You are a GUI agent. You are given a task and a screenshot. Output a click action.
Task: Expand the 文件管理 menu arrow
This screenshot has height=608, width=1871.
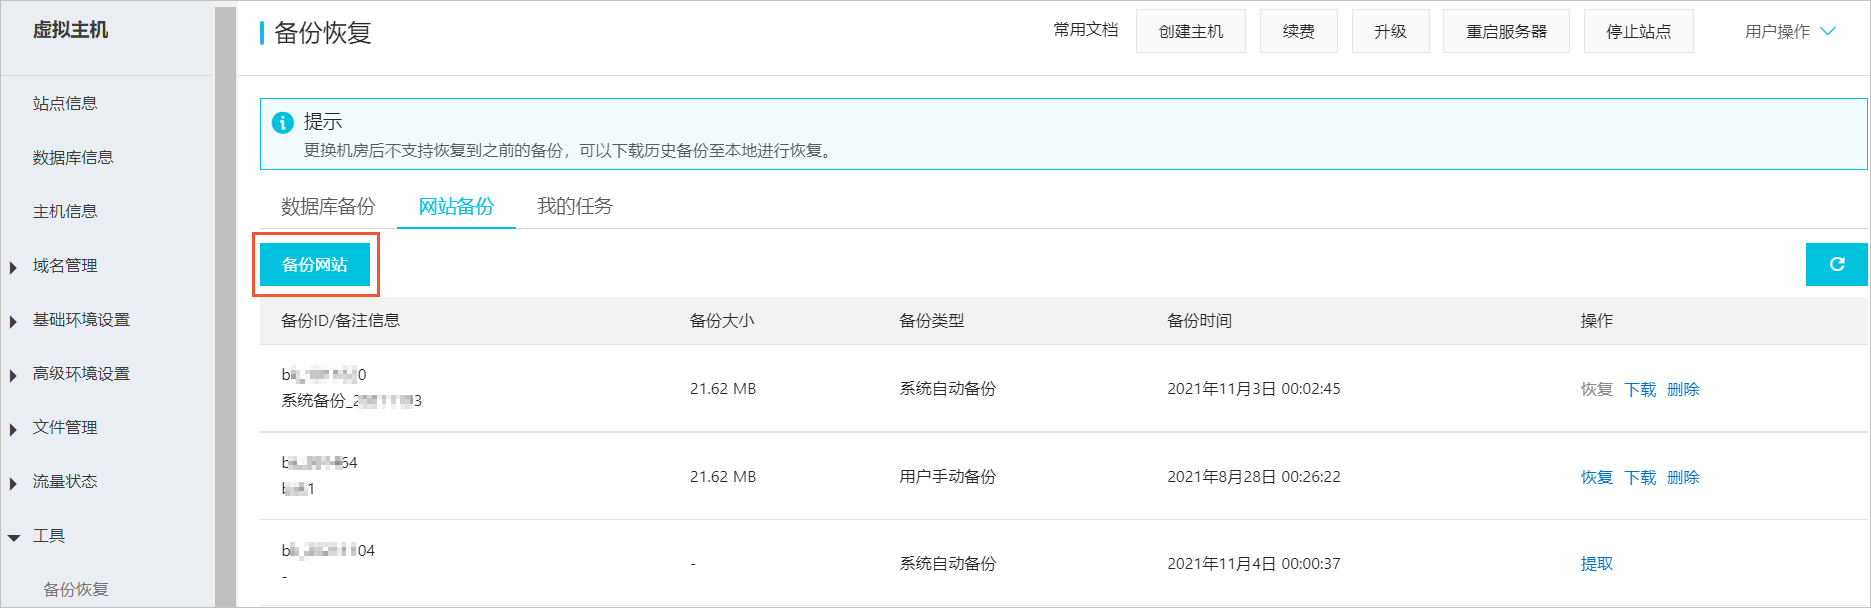[13, 429]
